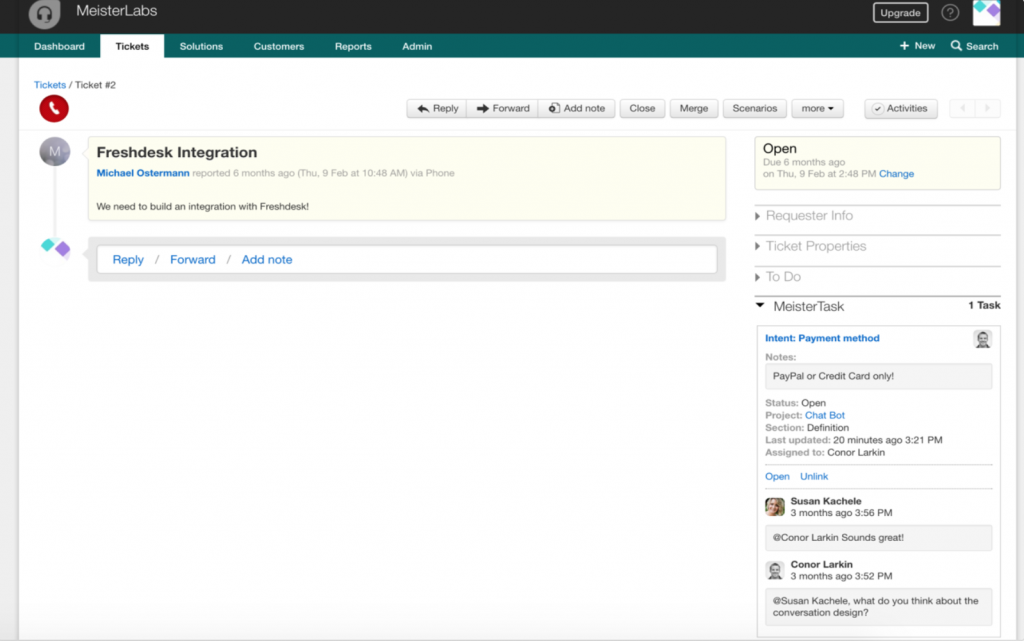Click 'Assigned to: Conor Larkin' text

click(825, 453)
